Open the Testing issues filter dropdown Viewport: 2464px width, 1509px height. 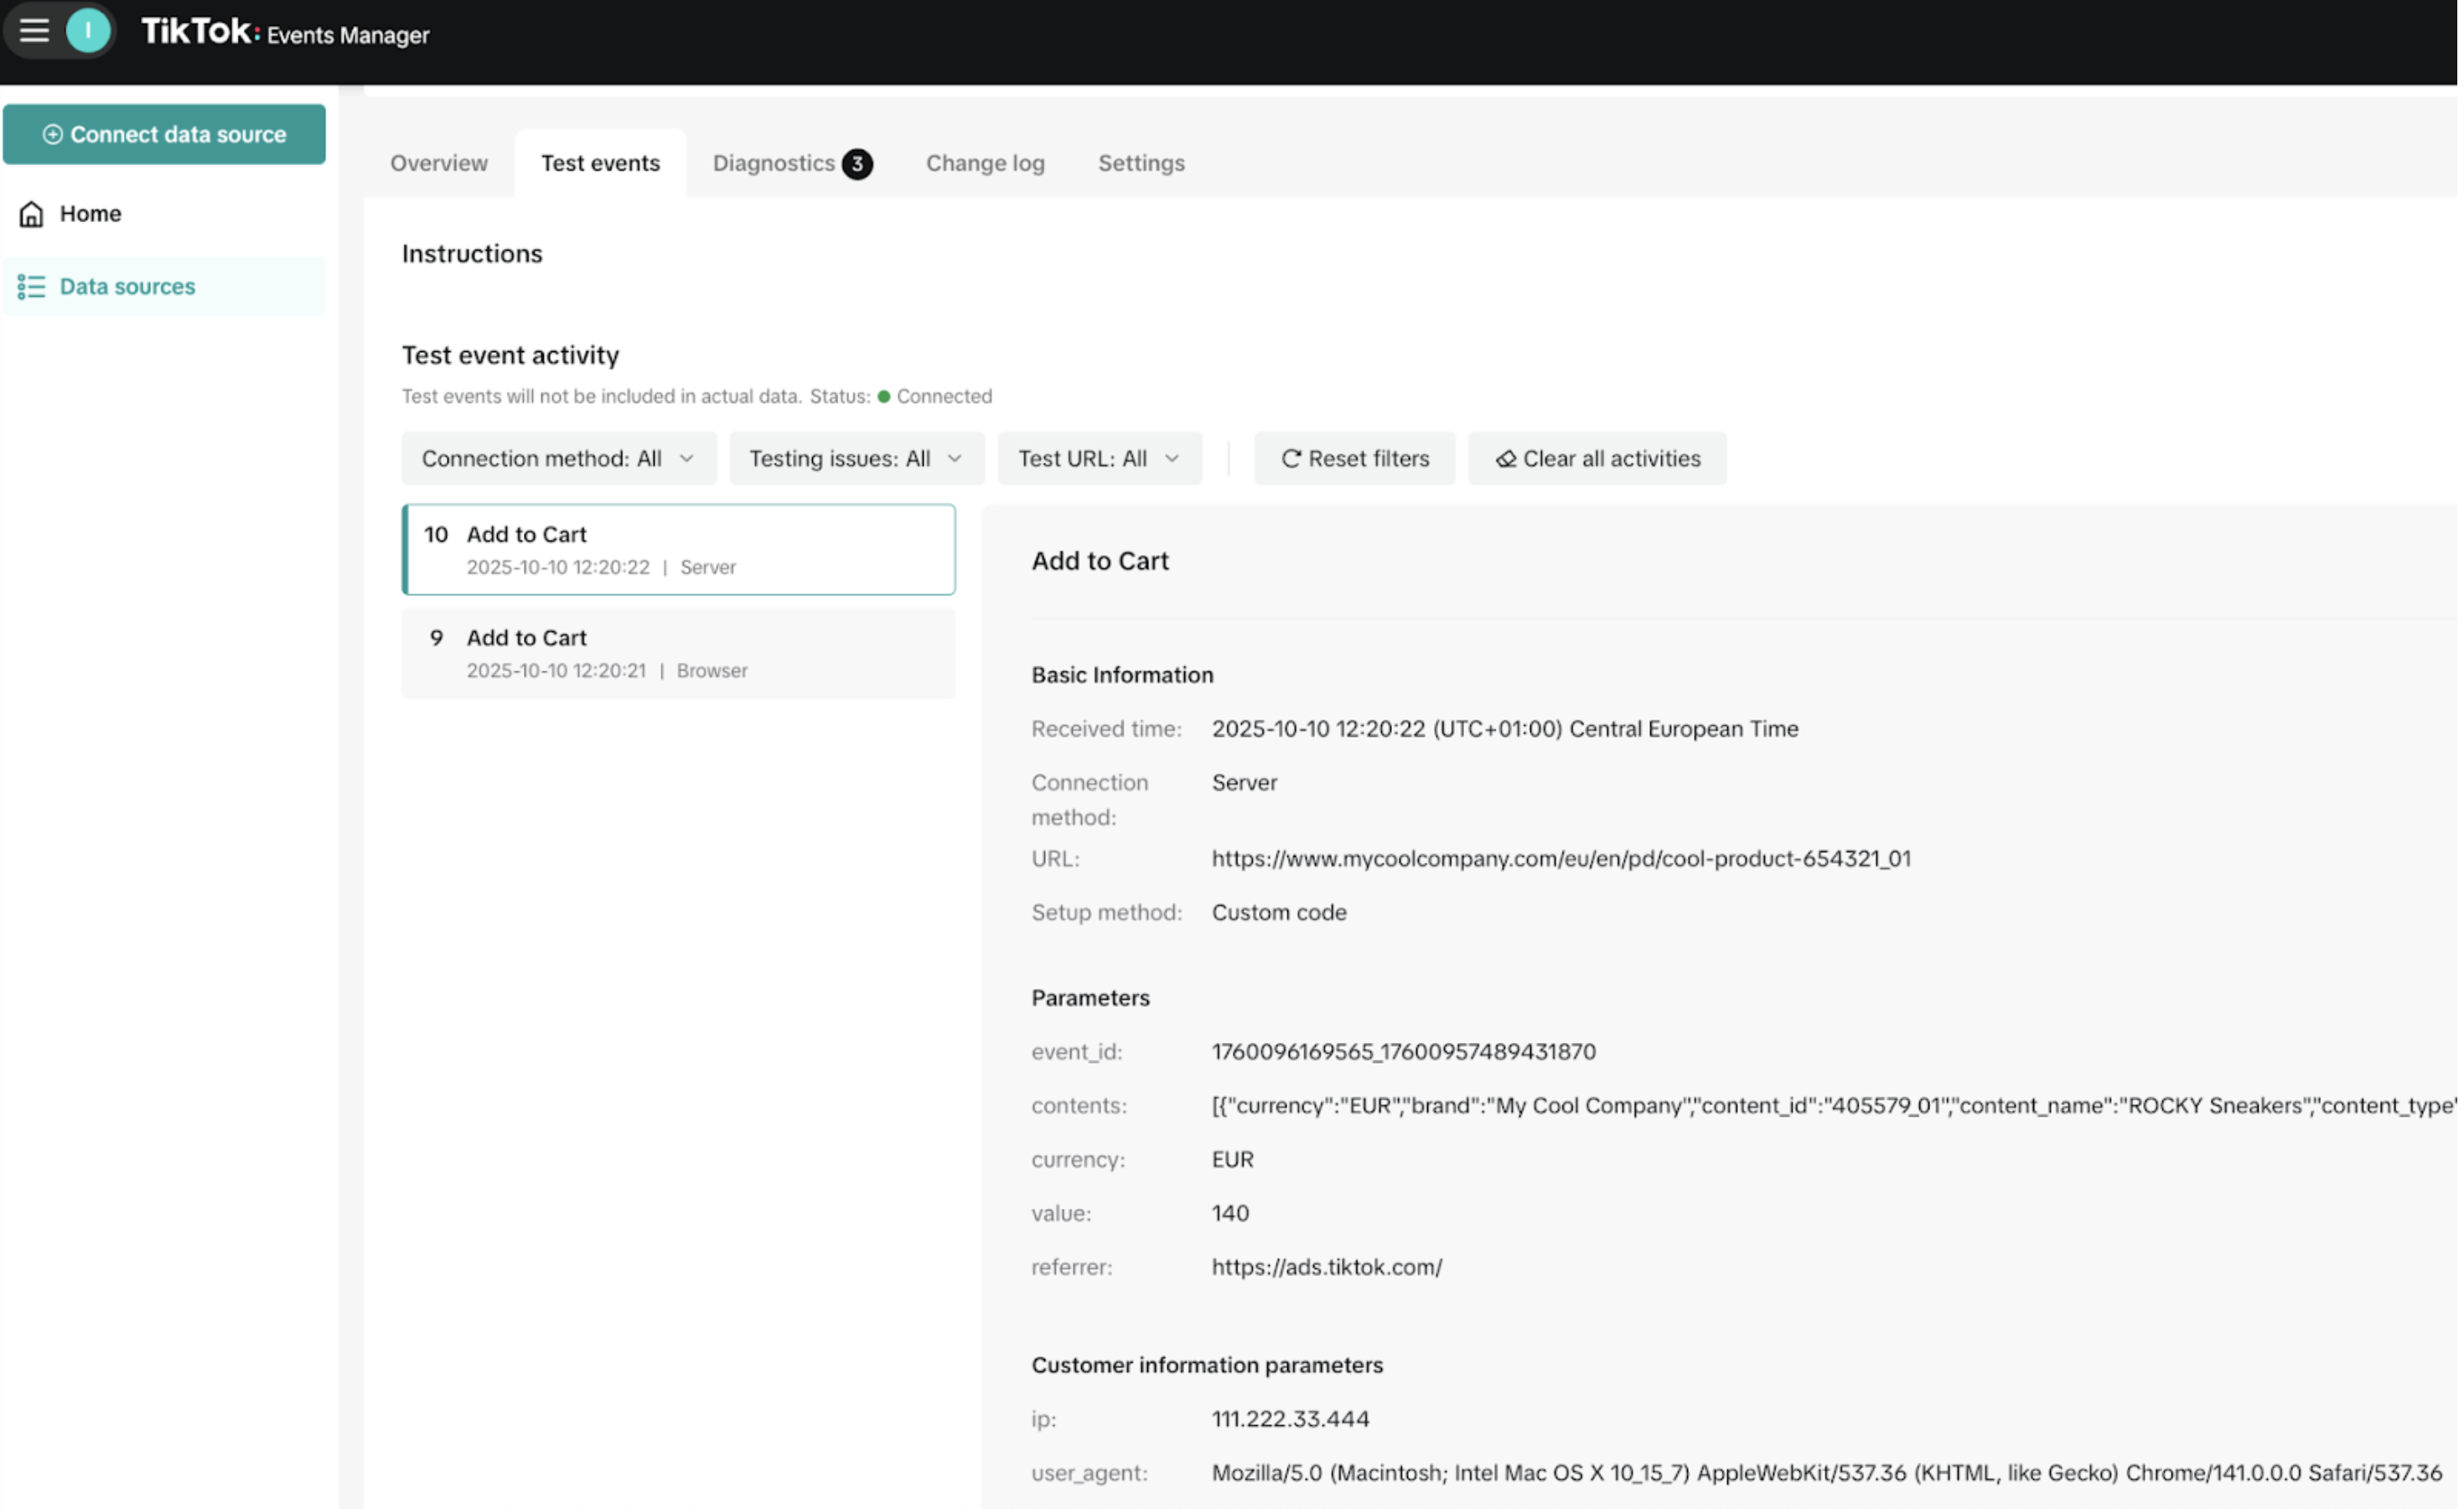[x=856, y=459]
